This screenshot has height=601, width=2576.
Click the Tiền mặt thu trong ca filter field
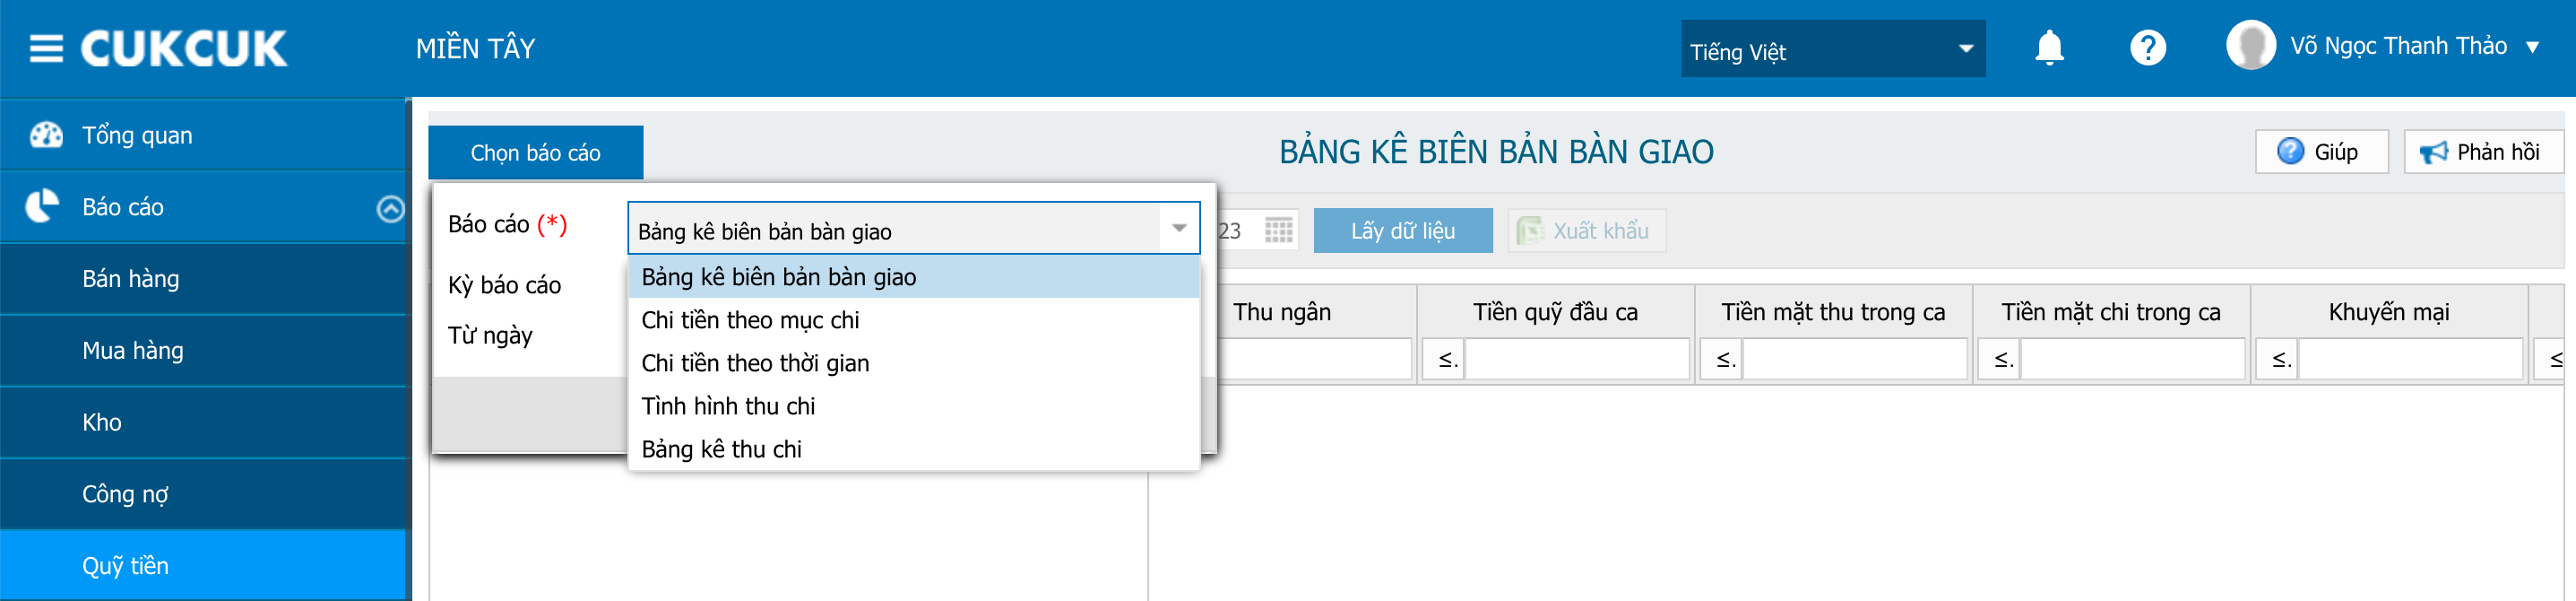1855,359
